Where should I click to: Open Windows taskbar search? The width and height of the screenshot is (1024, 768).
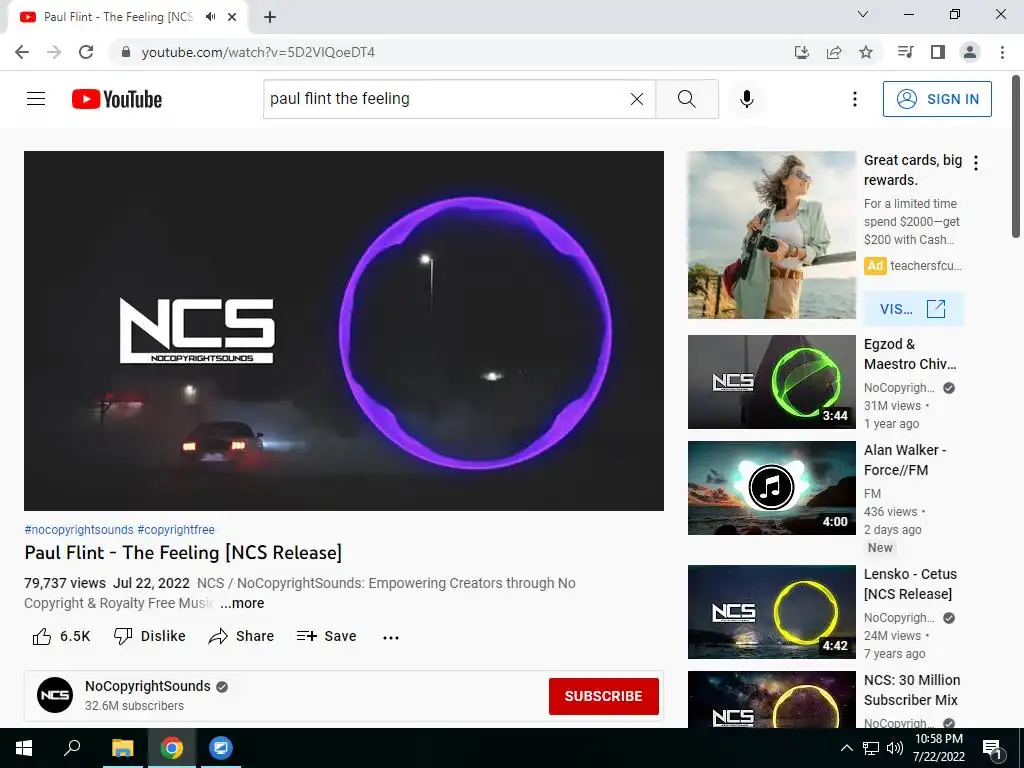[72, 748]
